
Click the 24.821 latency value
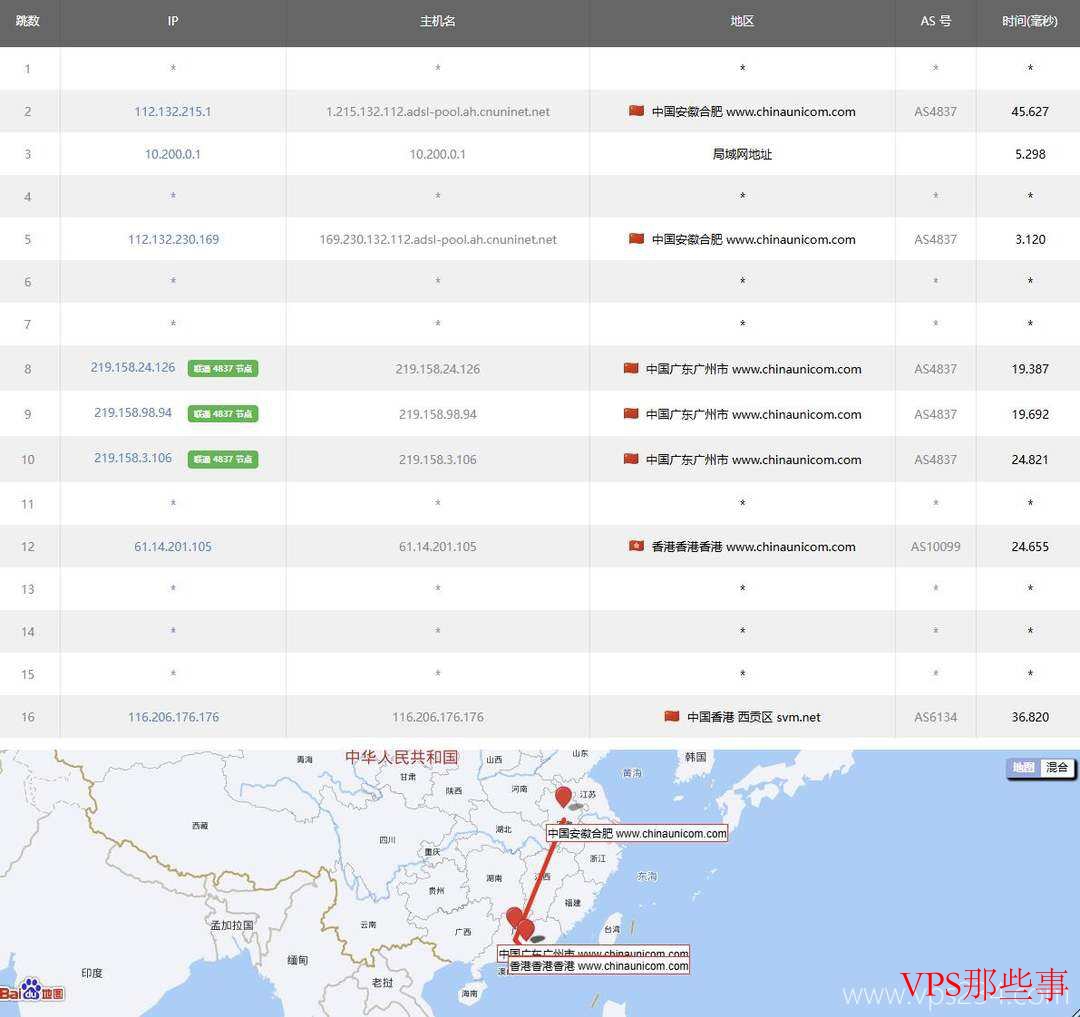tap(1030, 459)
